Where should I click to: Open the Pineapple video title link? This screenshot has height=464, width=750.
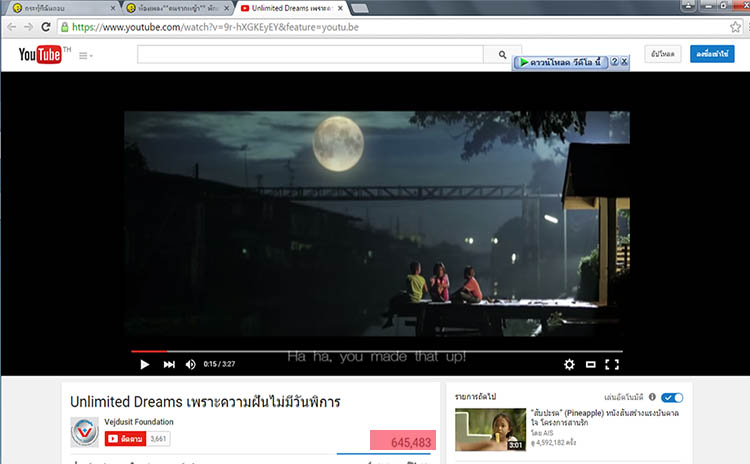605,418
